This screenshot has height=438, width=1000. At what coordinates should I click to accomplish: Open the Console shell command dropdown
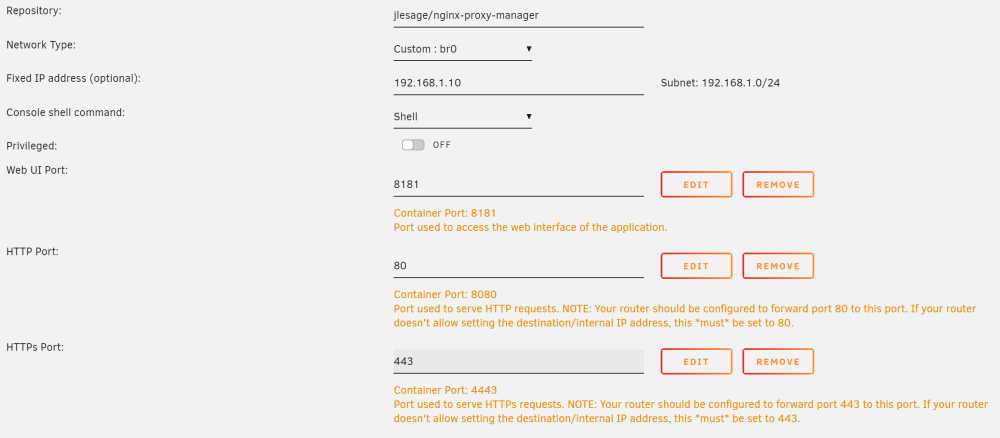462,117
